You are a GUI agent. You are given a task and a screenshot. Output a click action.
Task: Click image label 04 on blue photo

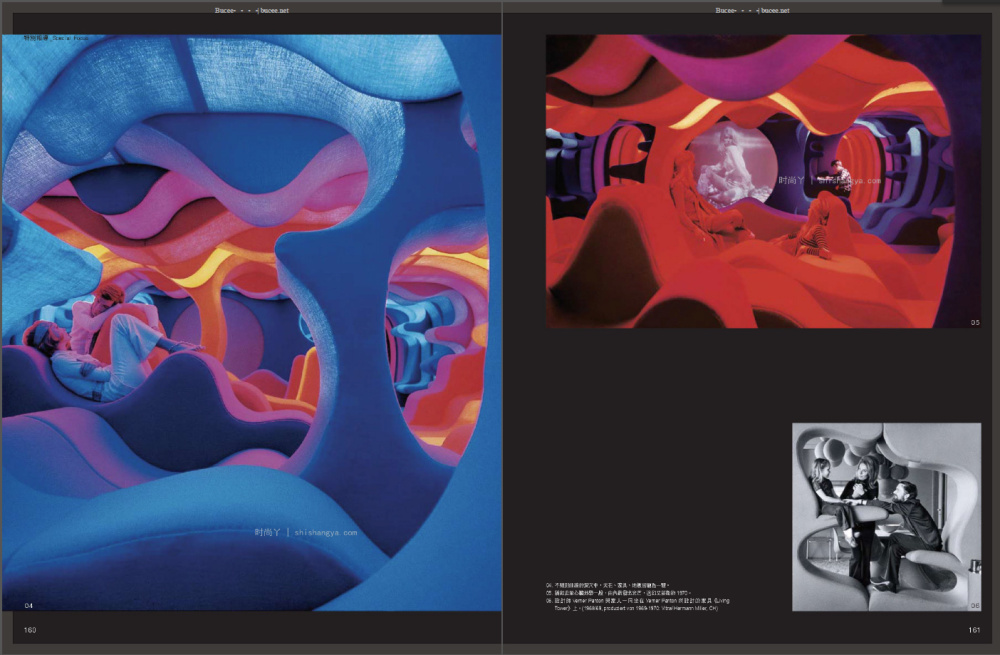29,604
